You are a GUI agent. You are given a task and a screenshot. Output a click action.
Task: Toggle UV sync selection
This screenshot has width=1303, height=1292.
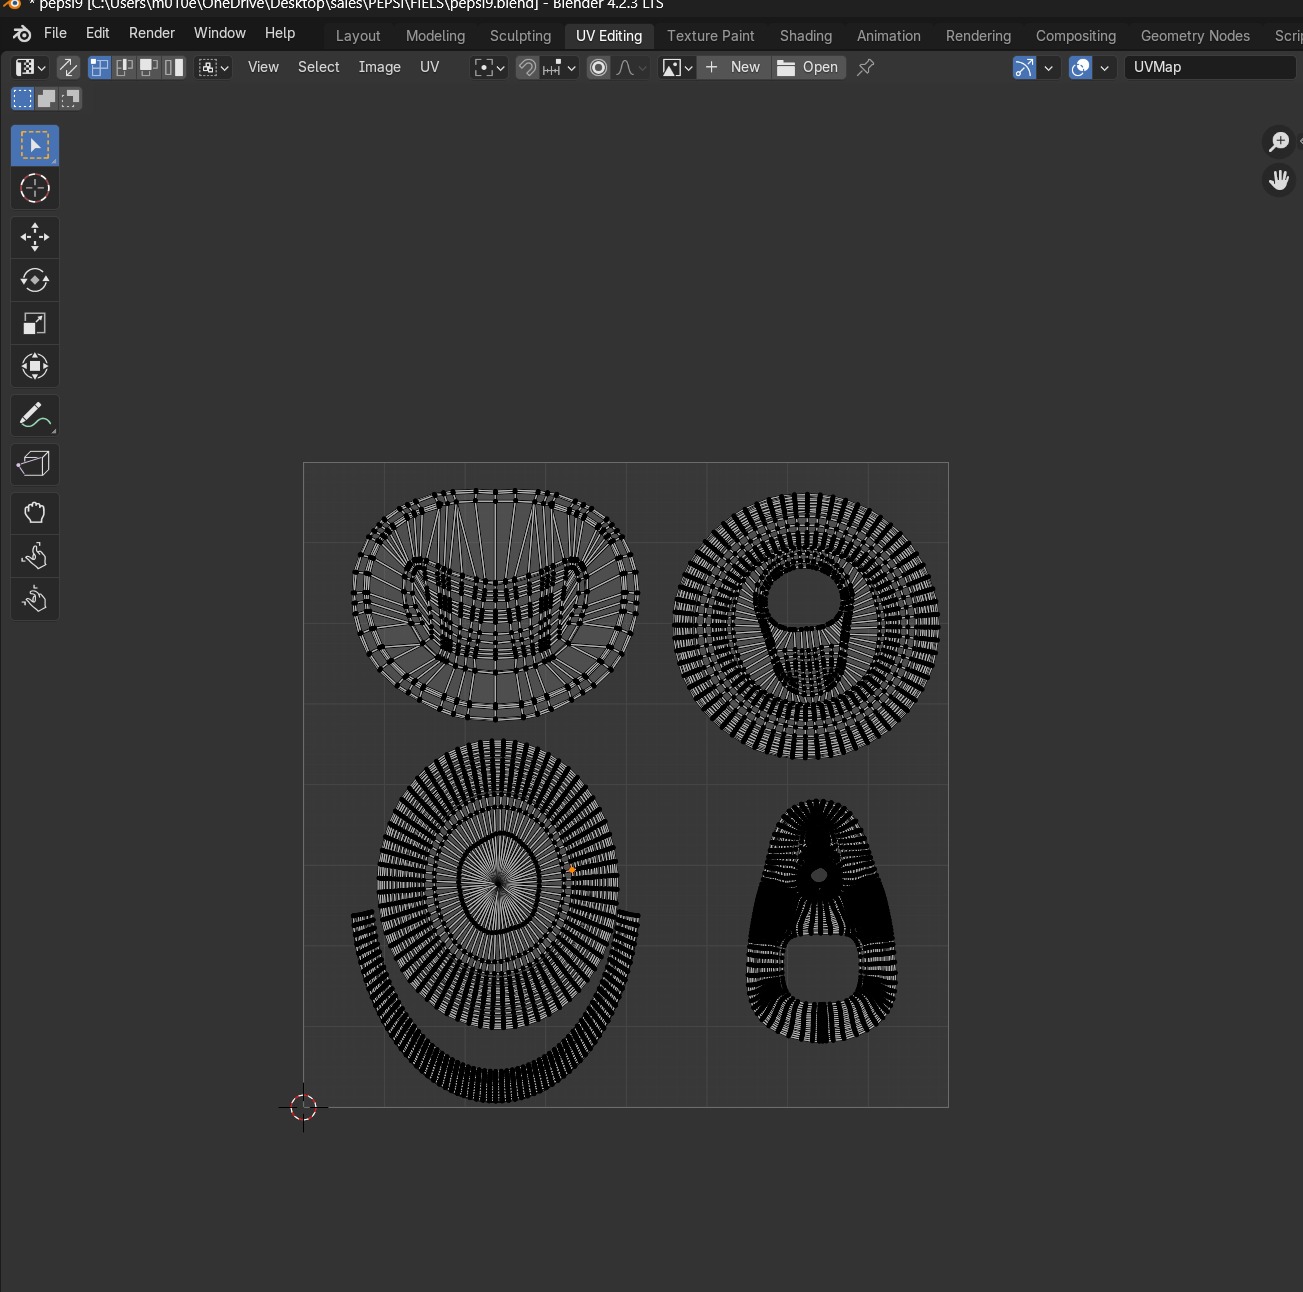tap(68, 67)
